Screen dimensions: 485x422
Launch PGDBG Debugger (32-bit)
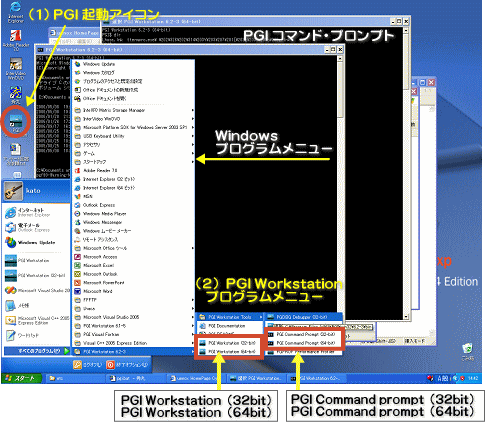[304, 317]
